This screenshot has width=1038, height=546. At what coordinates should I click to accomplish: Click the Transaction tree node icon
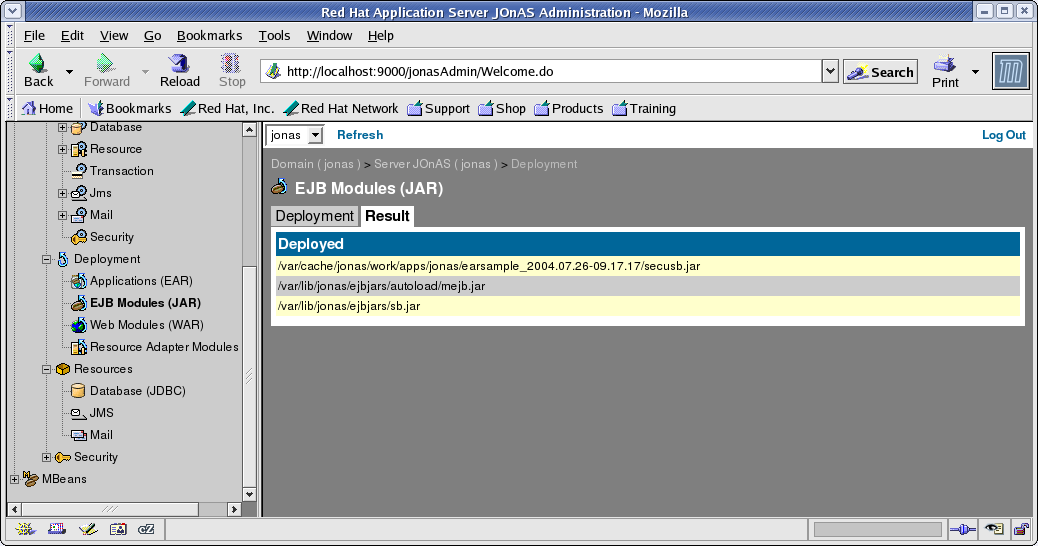79,171
